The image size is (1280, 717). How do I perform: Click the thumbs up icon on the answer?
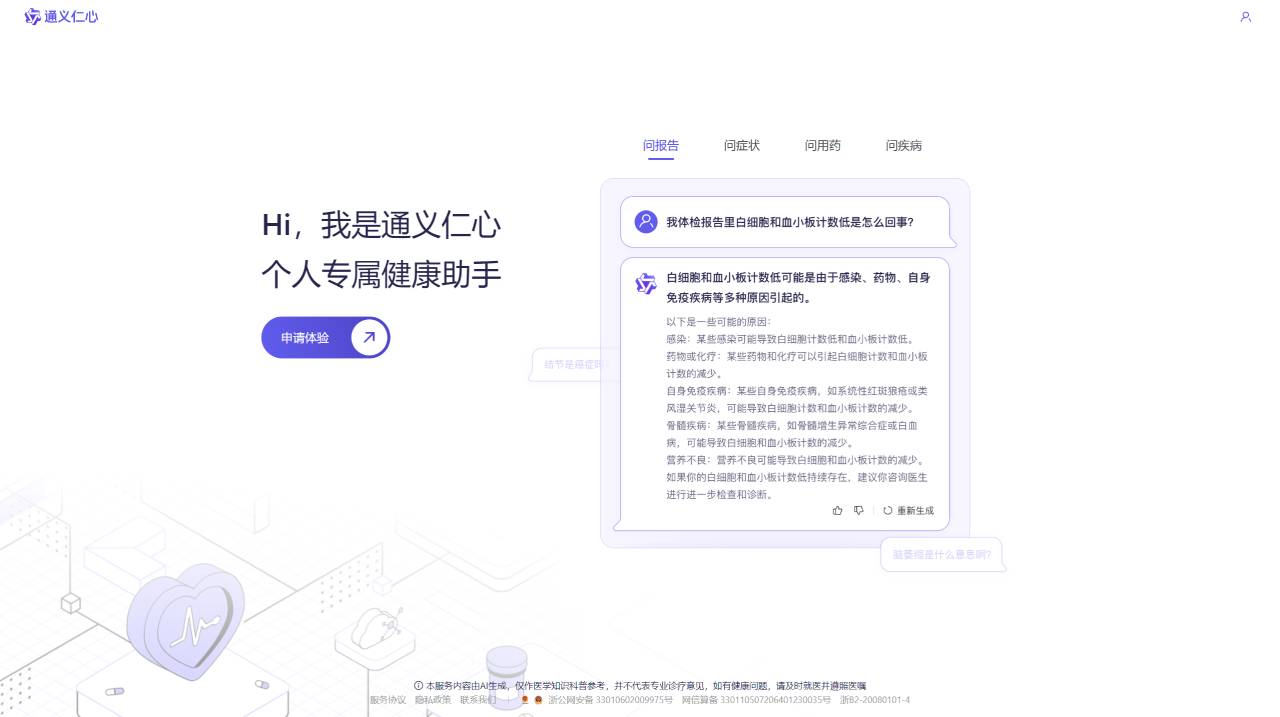(838, 510)
